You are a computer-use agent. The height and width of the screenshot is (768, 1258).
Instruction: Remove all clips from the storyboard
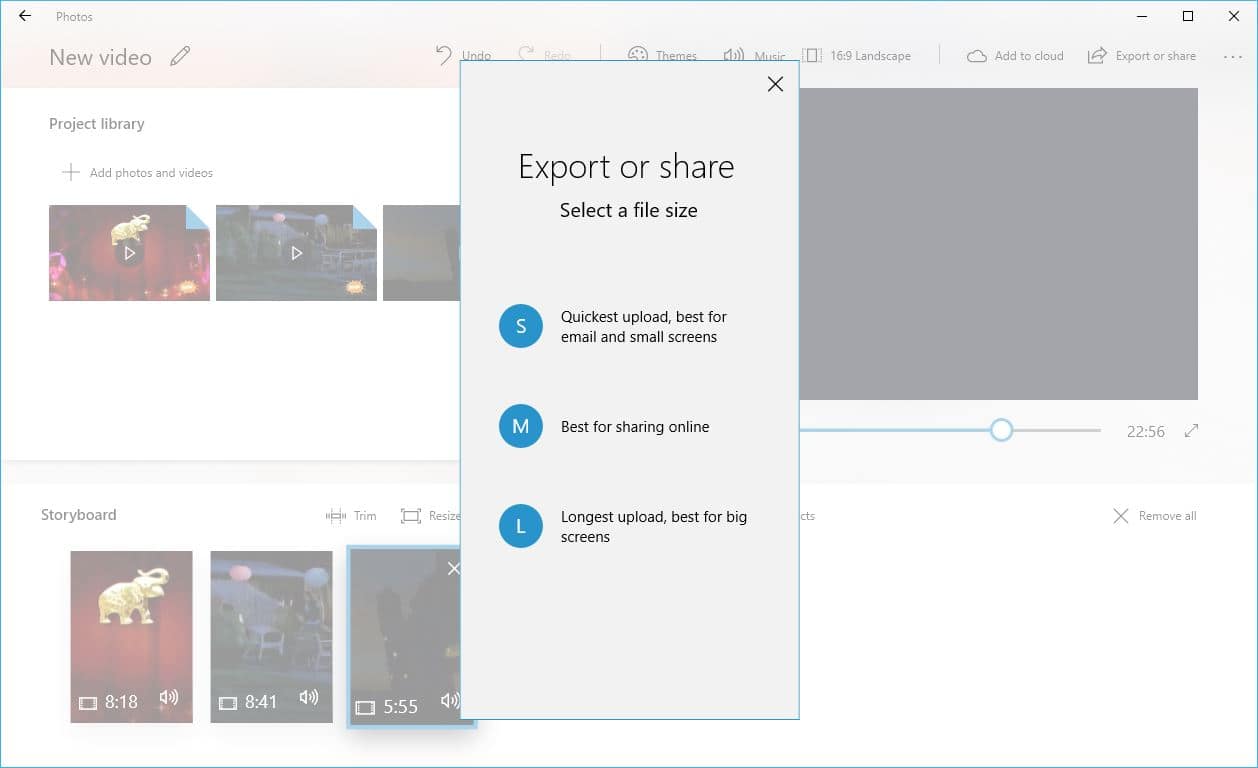(1153, 515)
